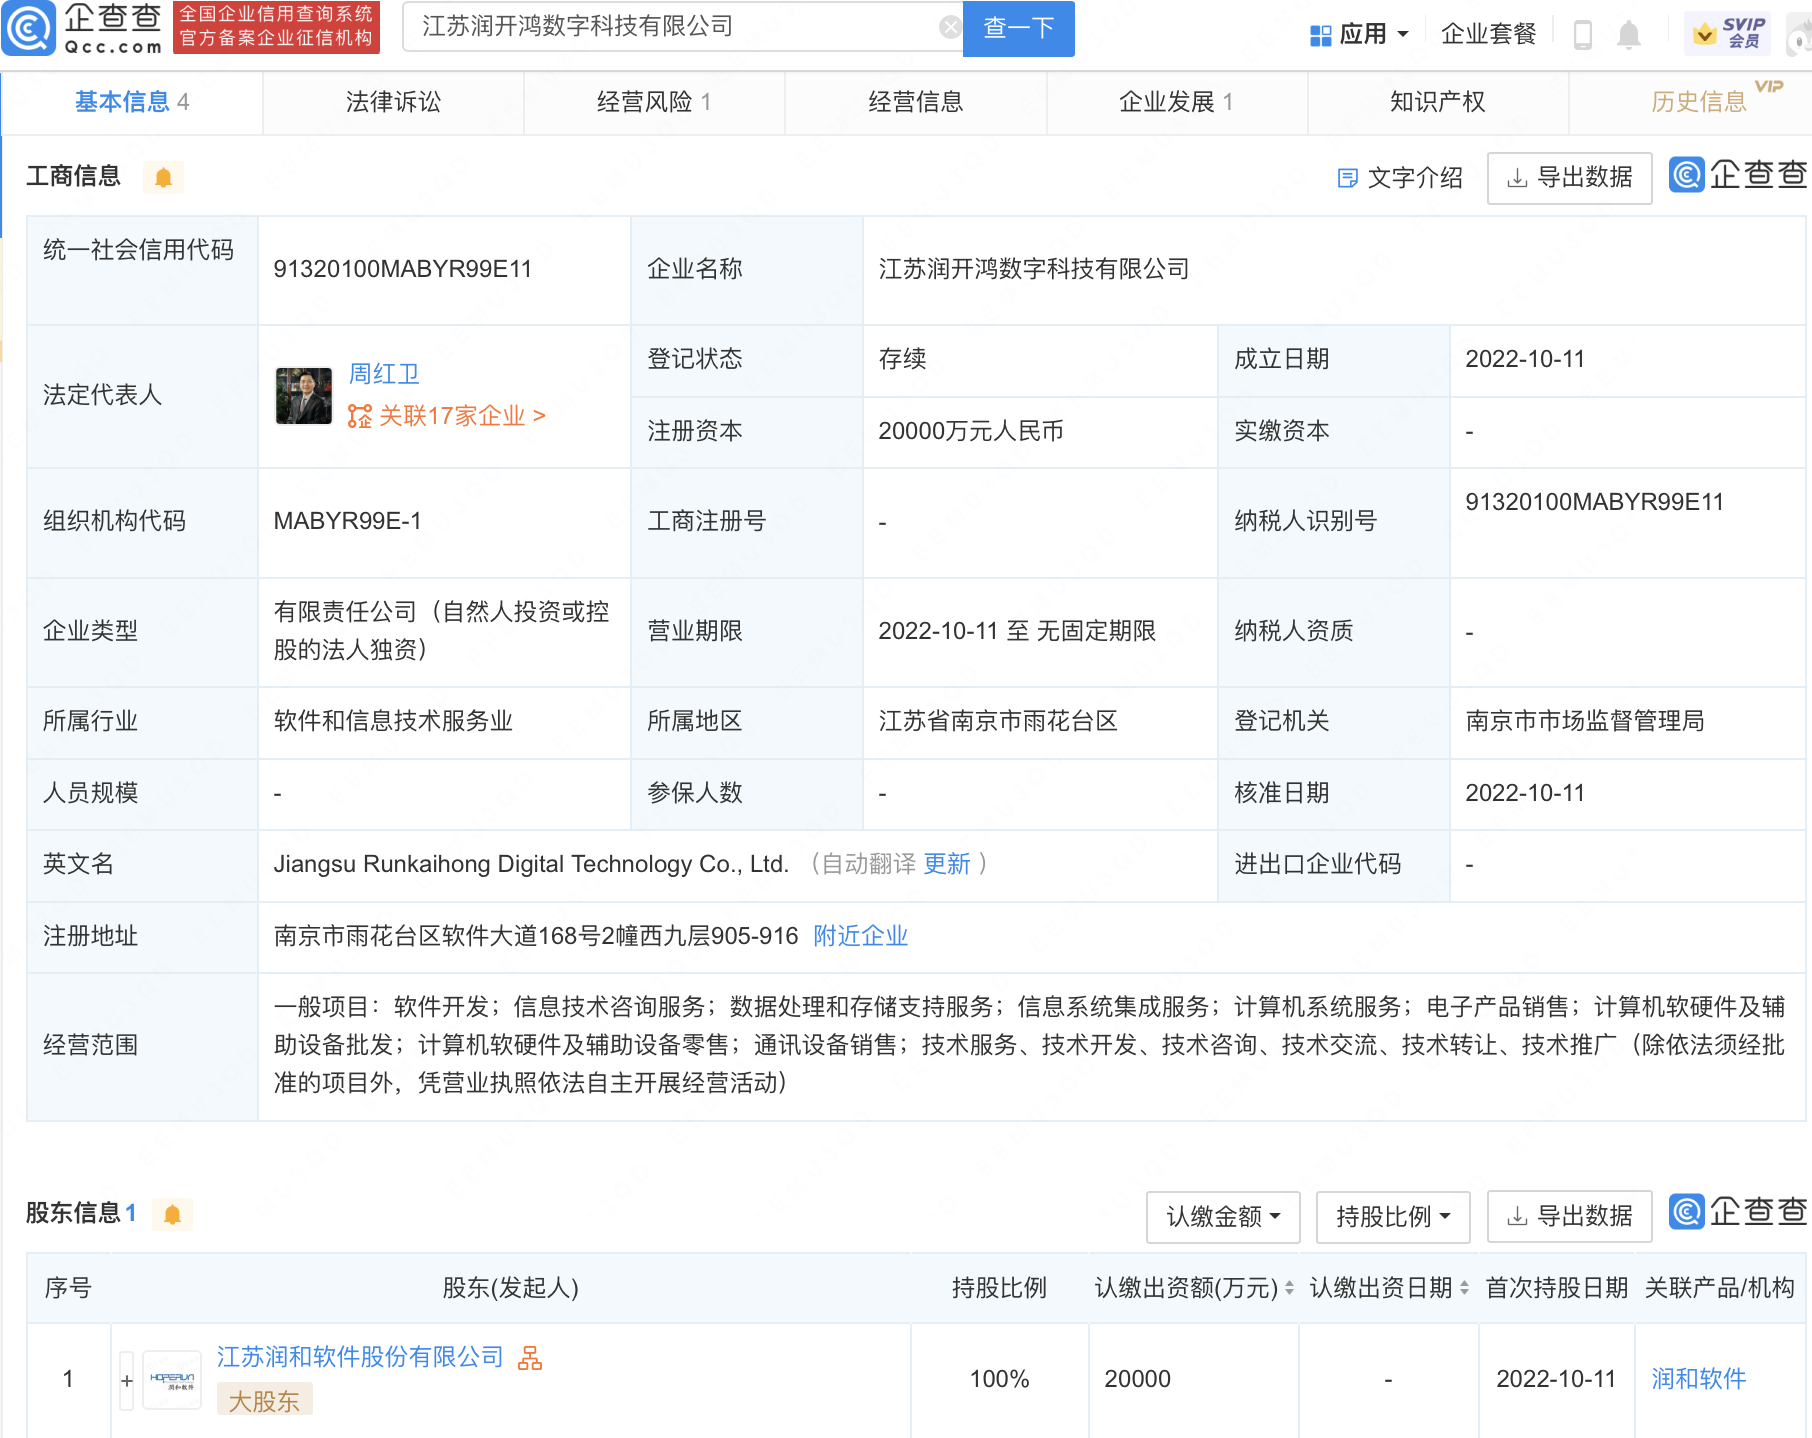Viewport: 1812px width, 1438px height.
Task: Open notifications bell in the header
Action: click(1629, 35)
